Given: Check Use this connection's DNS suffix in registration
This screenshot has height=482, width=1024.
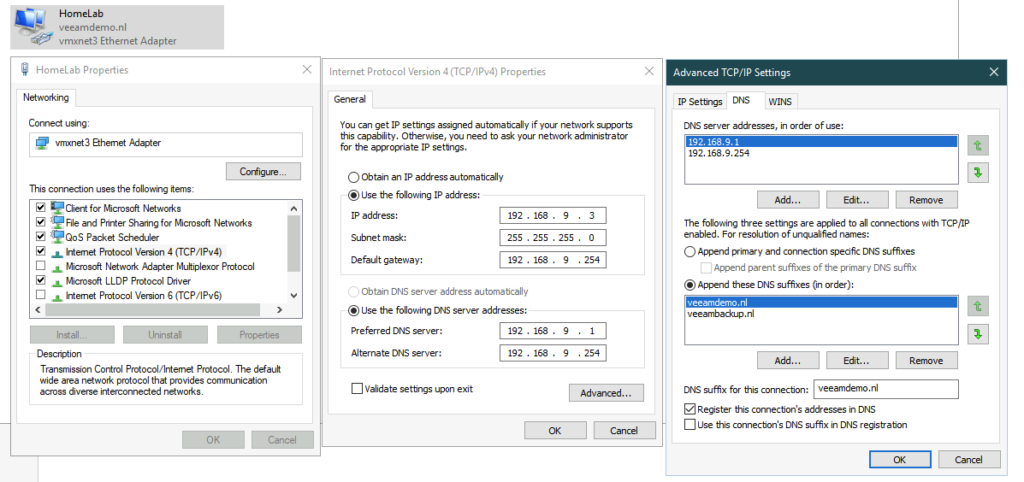Looking at the screenshot, I should (689, 425).
